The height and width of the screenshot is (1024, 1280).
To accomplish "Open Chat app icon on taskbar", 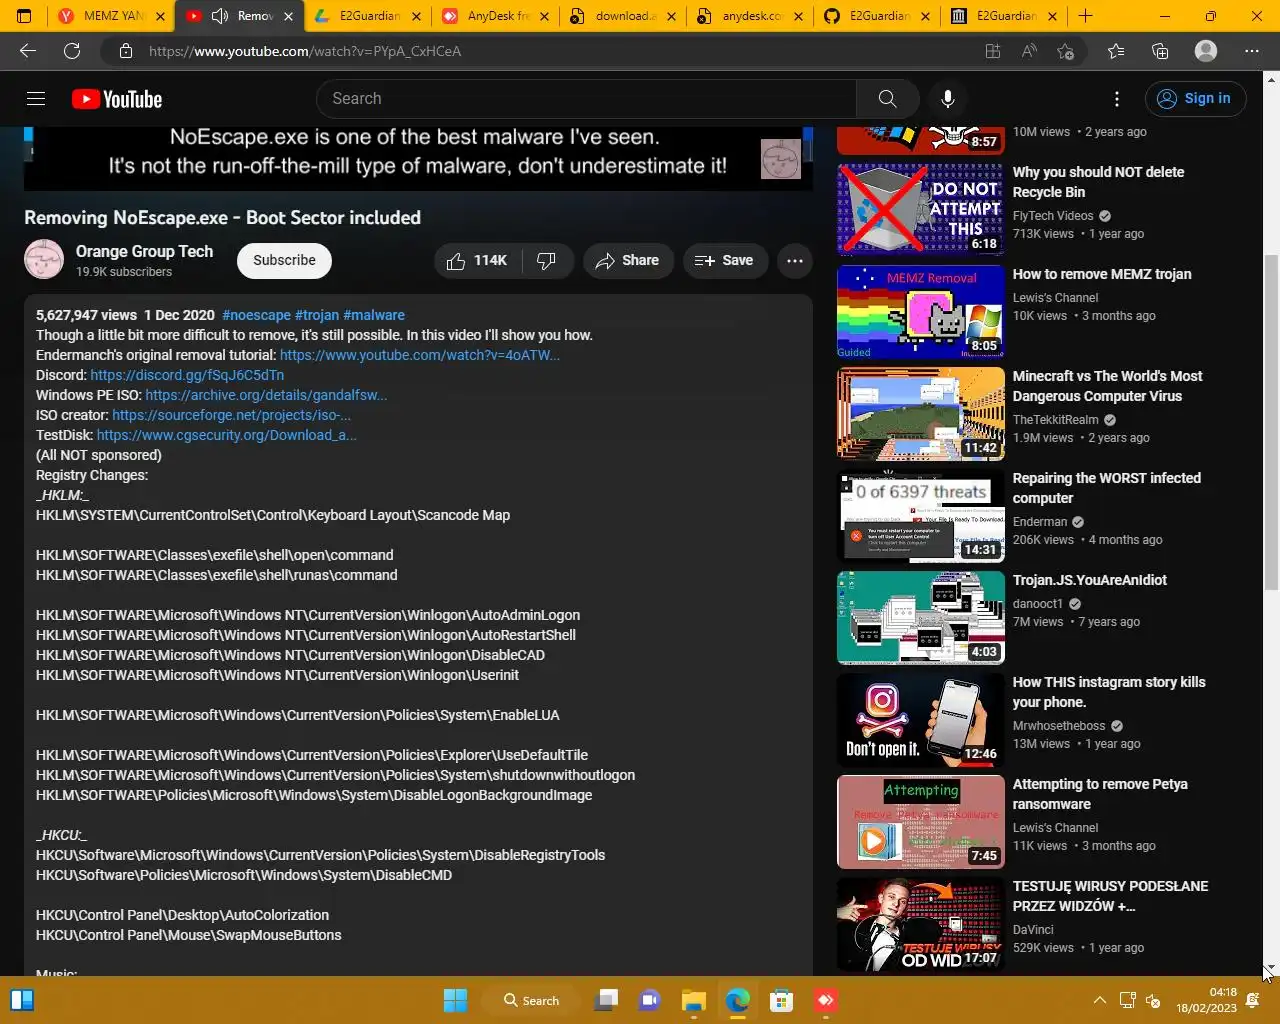I will click(x=650, y=1000).
